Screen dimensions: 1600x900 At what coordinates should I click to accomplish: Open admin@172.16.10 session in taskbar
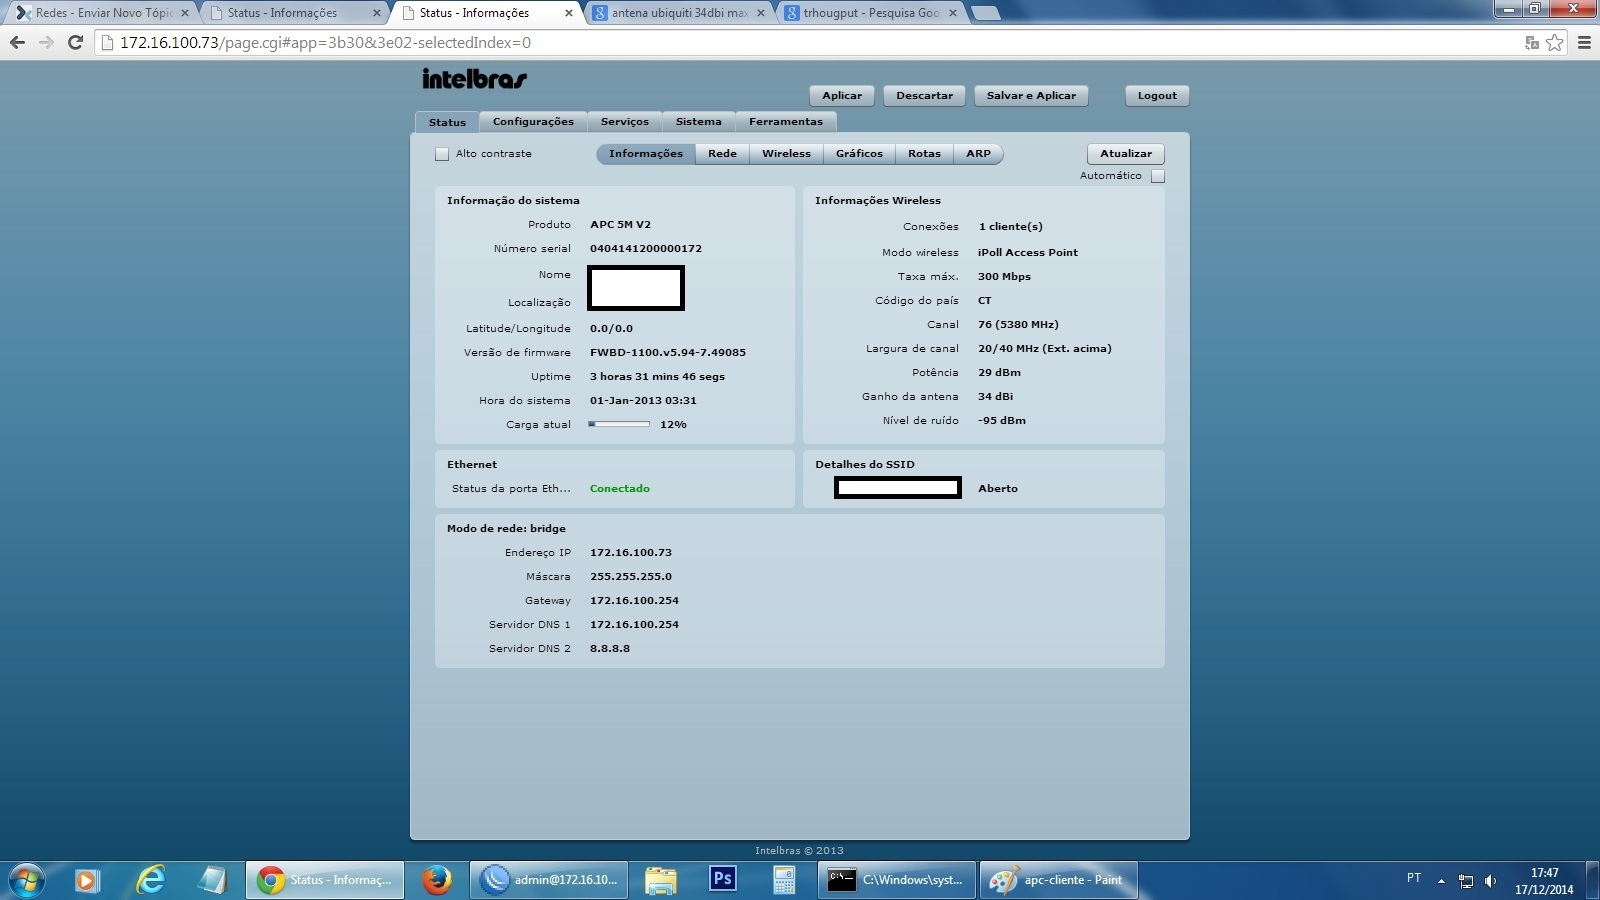pyautogui.click(x=549, y=880)
